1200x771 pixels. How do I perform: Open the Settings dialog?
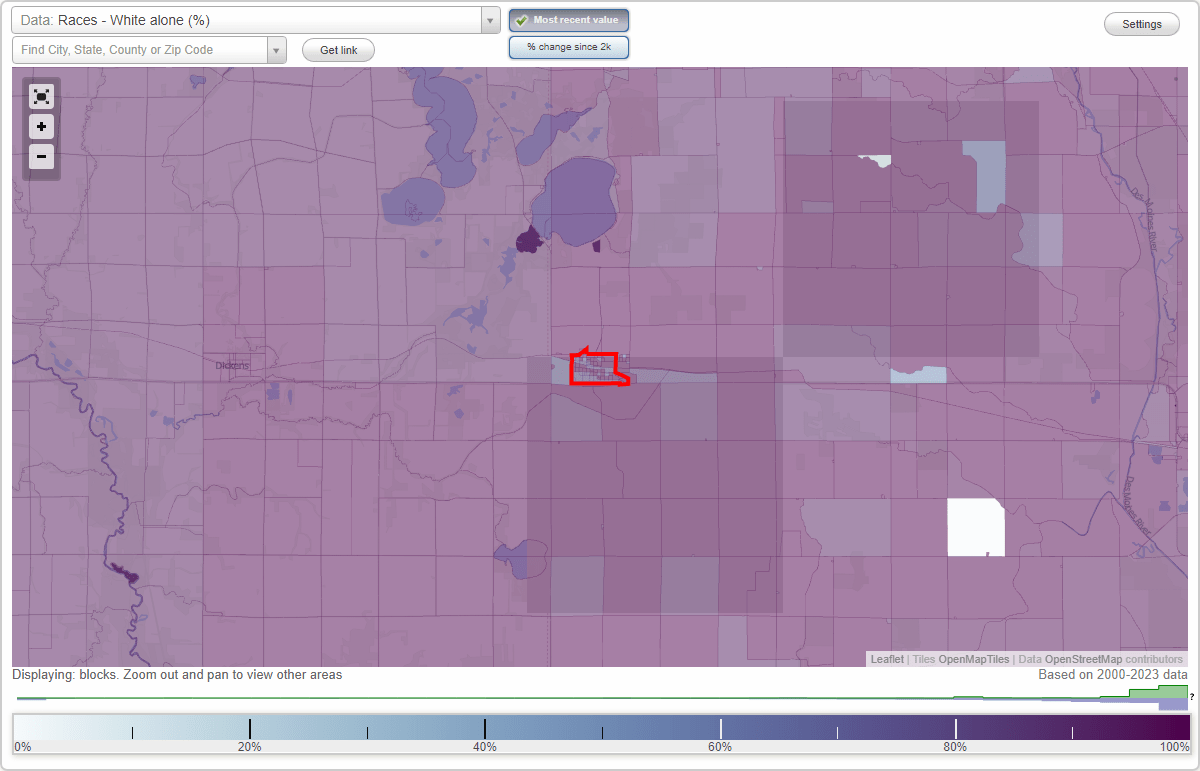tap(1141, 23)
